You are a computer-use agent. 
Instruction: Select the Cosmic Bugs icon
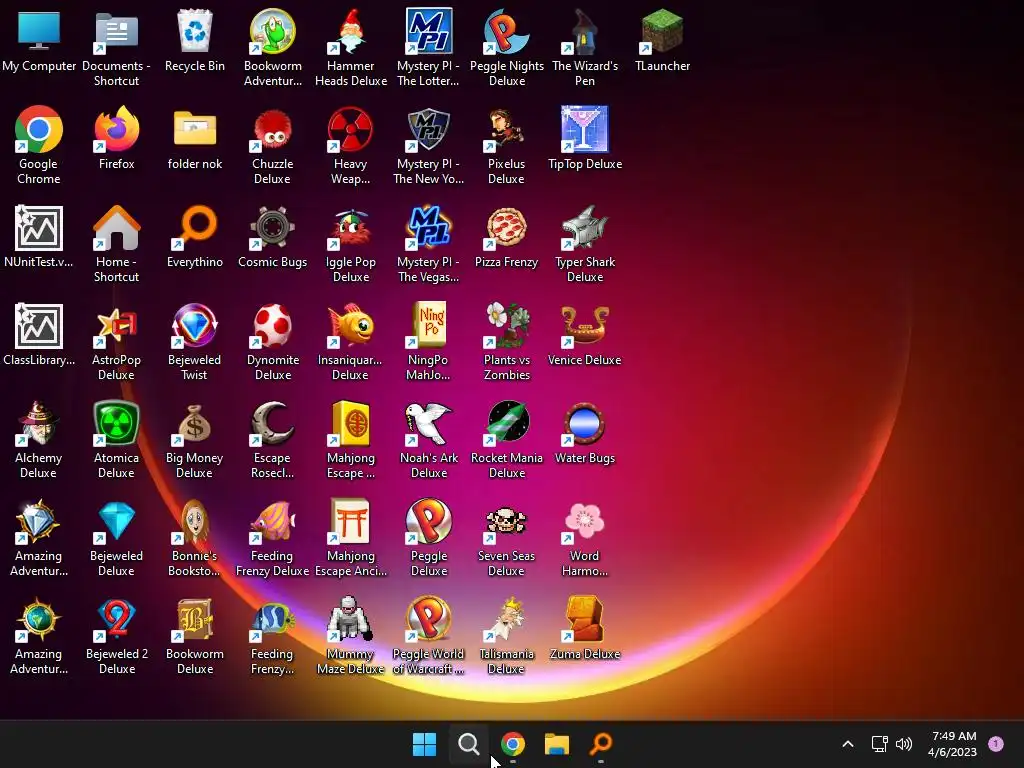(x=272, y=227)
